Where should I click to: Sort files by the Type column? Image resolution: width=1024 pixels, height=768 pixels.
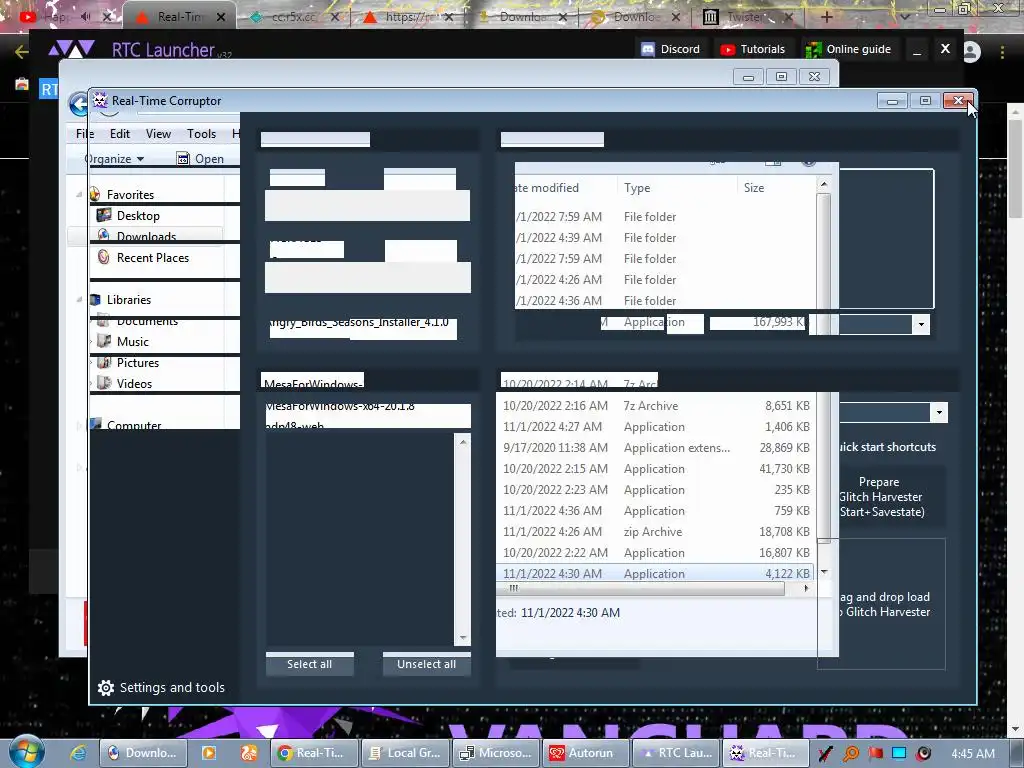(x=676, y=187)
